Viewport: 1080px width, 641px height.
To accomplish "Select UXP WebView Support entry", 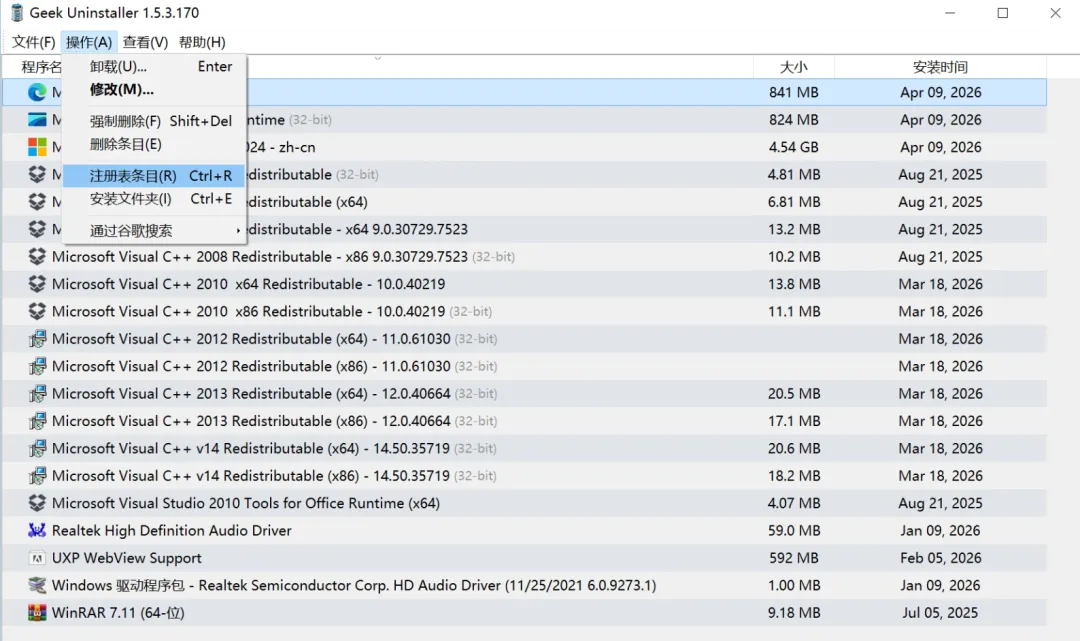I will pos(525,558).
